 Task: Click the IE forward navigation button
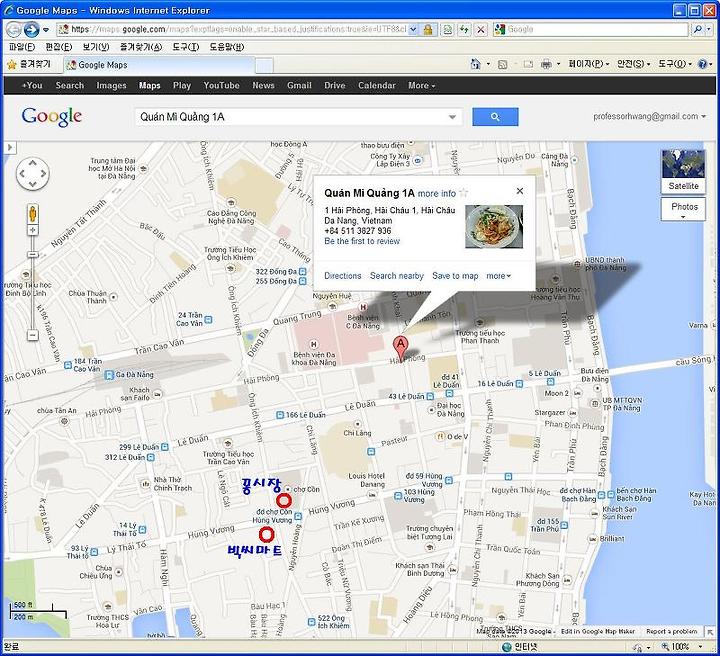[x=31, y=29]
